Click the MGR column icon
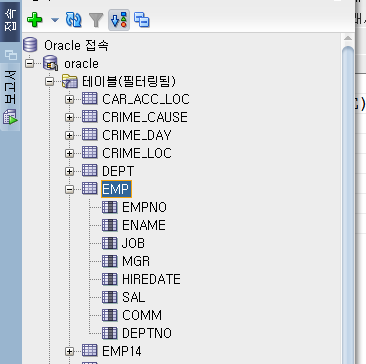Screen dimensions: 366x364 pos(109,261)
